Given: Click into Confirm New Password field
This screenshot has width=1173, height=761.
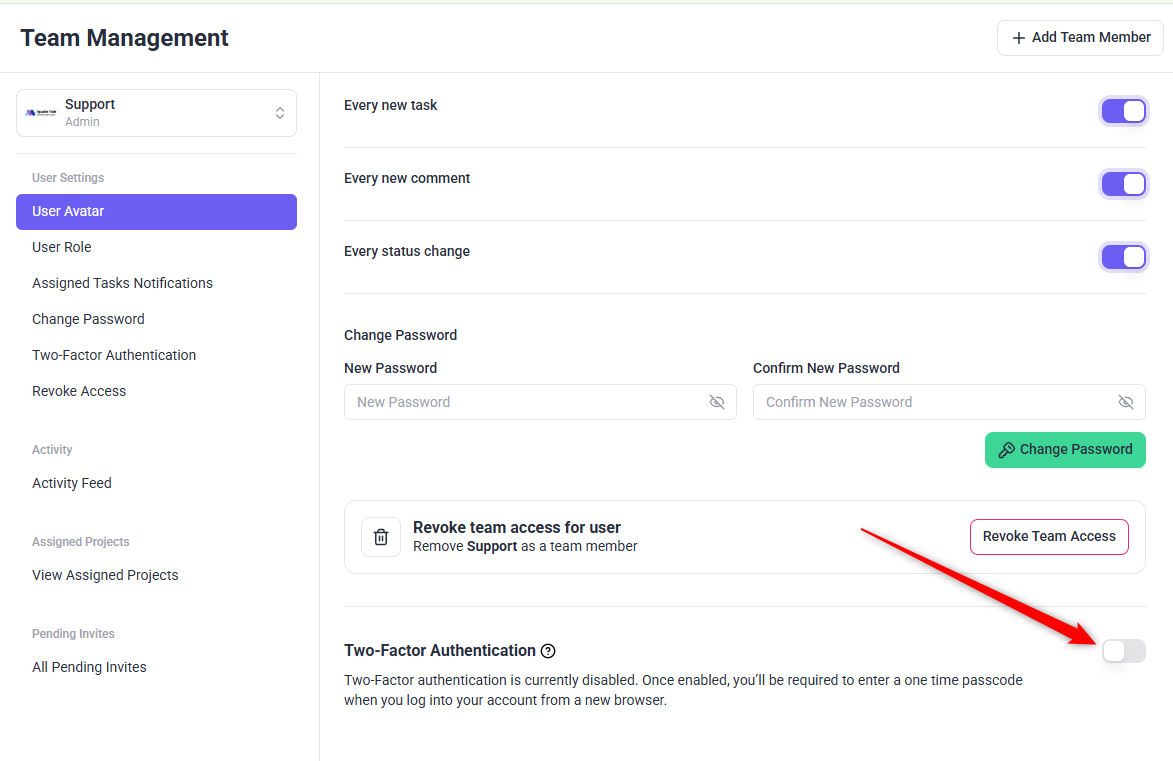Looking at the screenshot, I should [x=935, y=402].
